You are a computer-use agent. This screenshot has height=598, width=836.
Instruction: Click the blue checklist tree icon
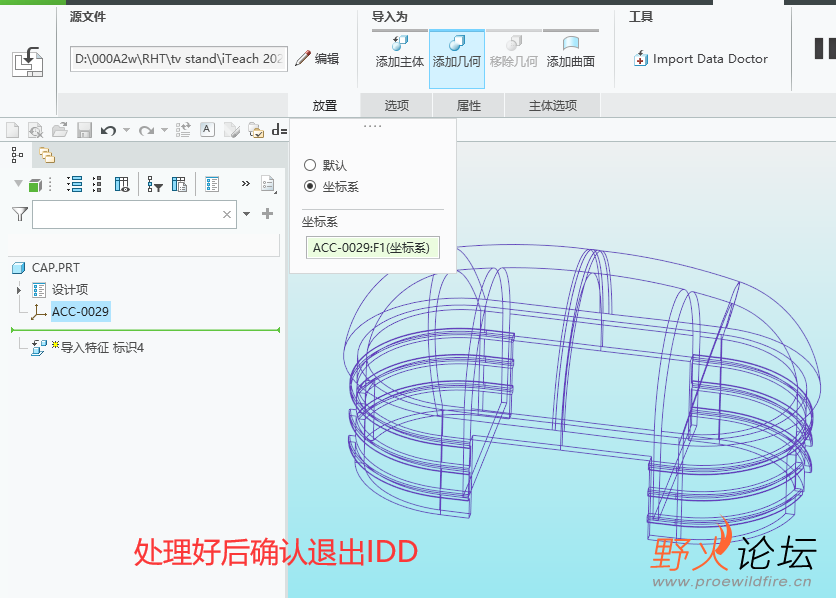212,184
